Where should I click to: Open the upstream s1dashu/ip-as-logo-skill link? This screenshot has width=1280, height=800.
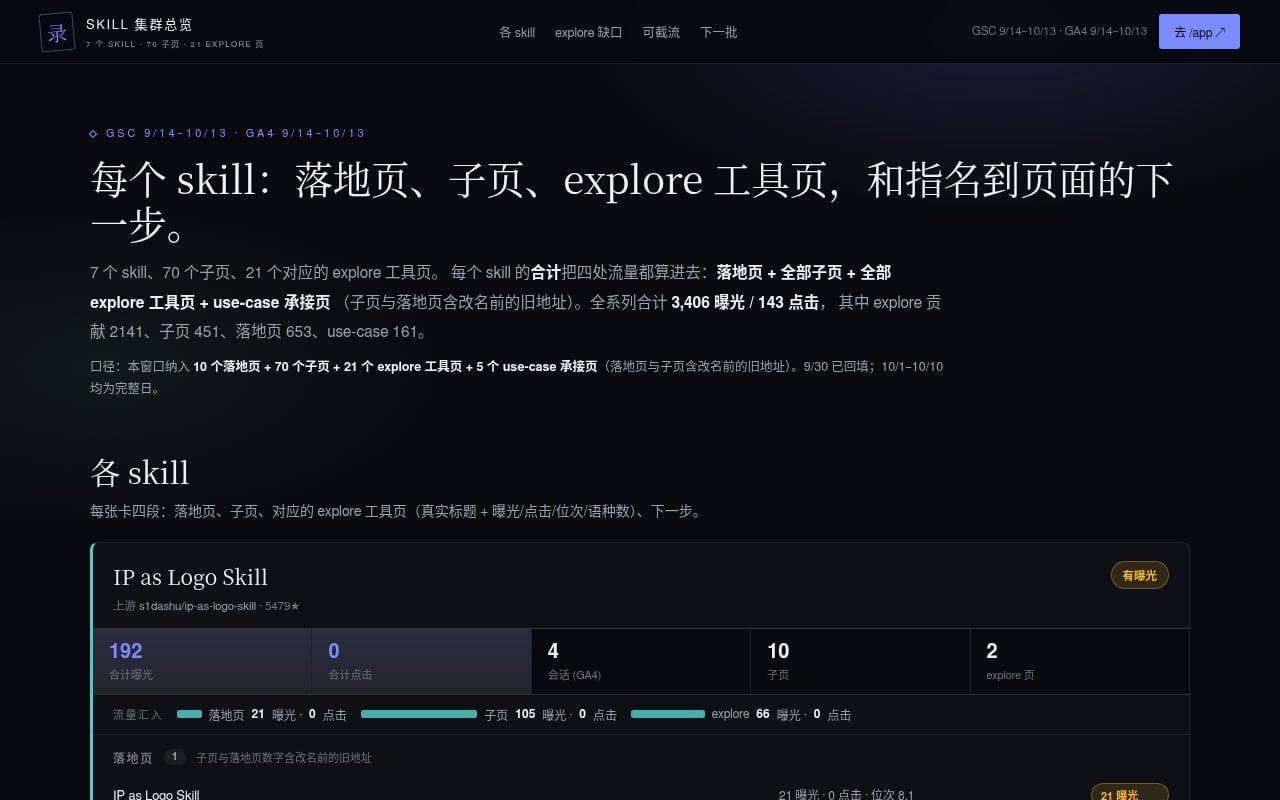[197, 606]
